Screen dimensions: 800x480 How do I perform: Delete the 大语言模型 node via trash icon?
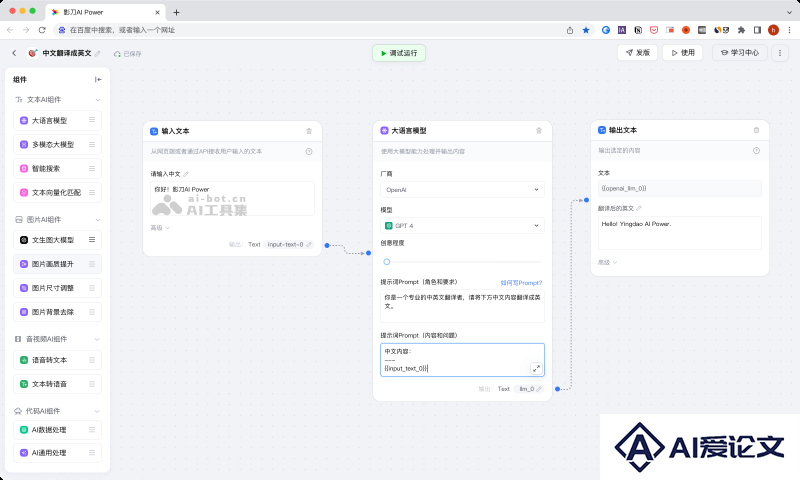(539, 131)
